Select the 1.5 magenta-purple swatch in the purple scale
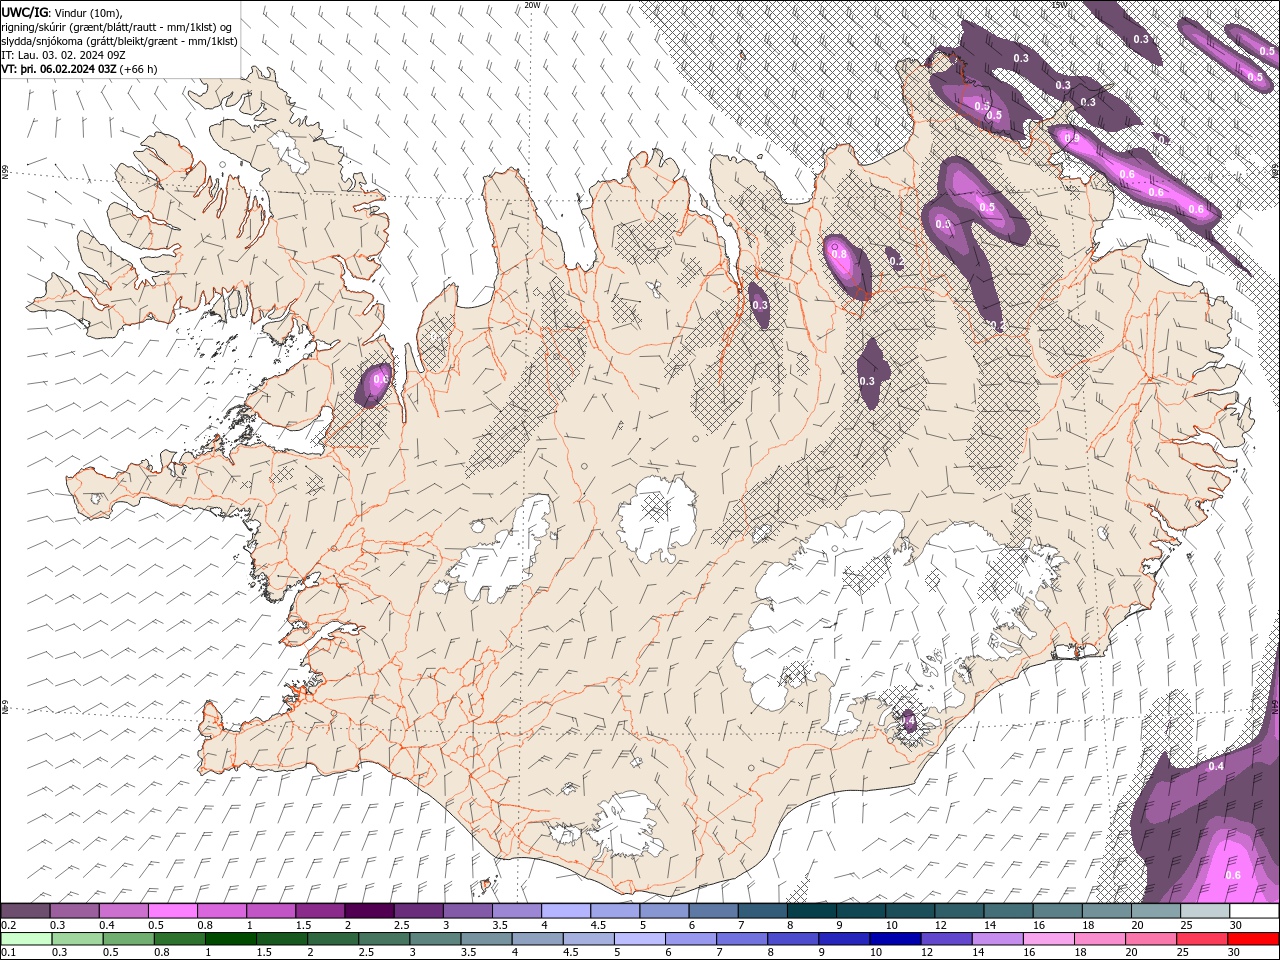The image size is (1280, 960). tap(320, 911)
